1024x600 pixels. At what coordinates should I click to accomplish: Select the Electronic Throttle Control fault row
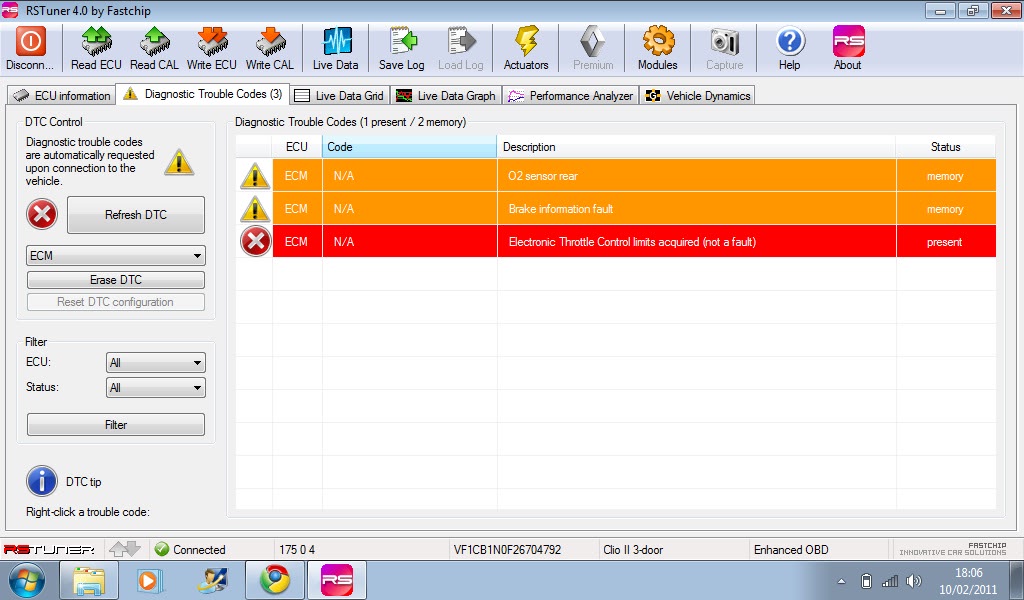click(x=631, y=242)
